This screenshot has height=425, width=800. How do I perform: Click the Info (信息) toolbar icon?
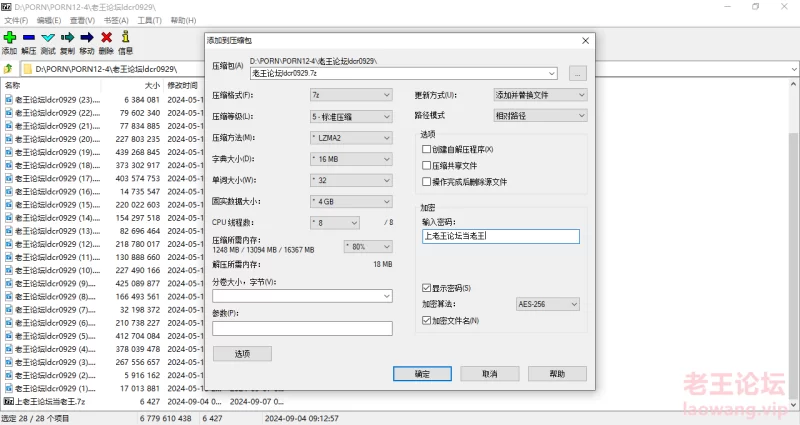126,37
